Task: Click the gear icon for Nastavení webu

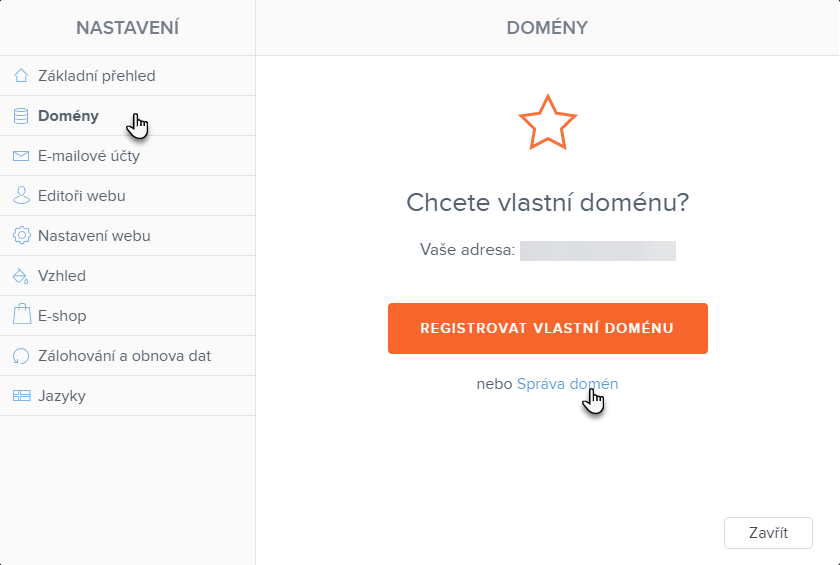Action: [21, 236]
